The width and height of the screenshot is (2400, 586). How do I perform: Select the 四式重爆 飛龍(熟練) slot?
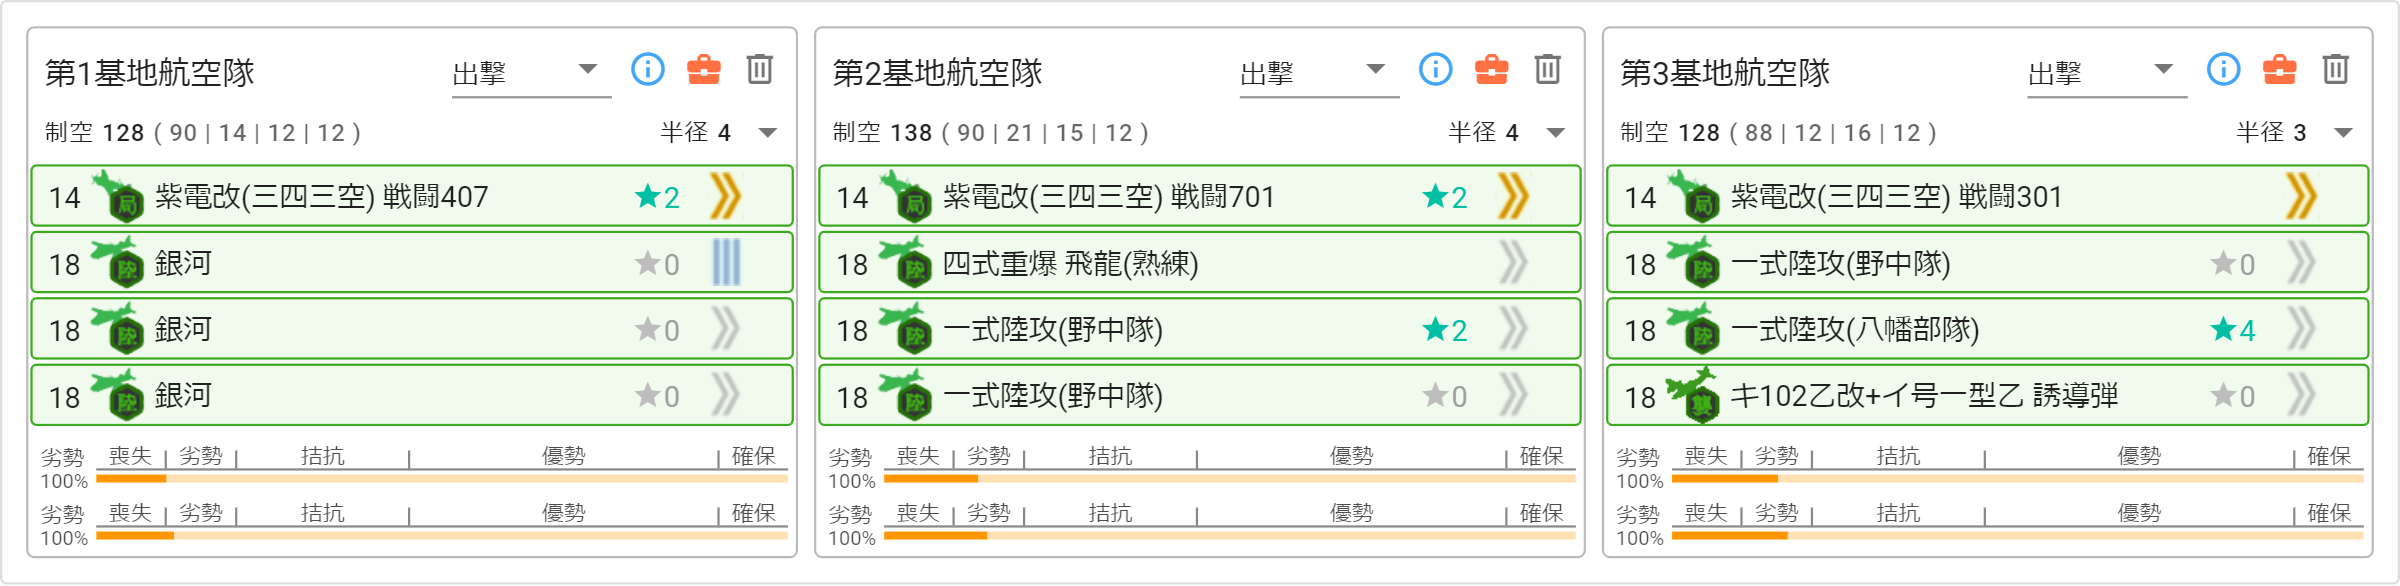coord(1200,263)
